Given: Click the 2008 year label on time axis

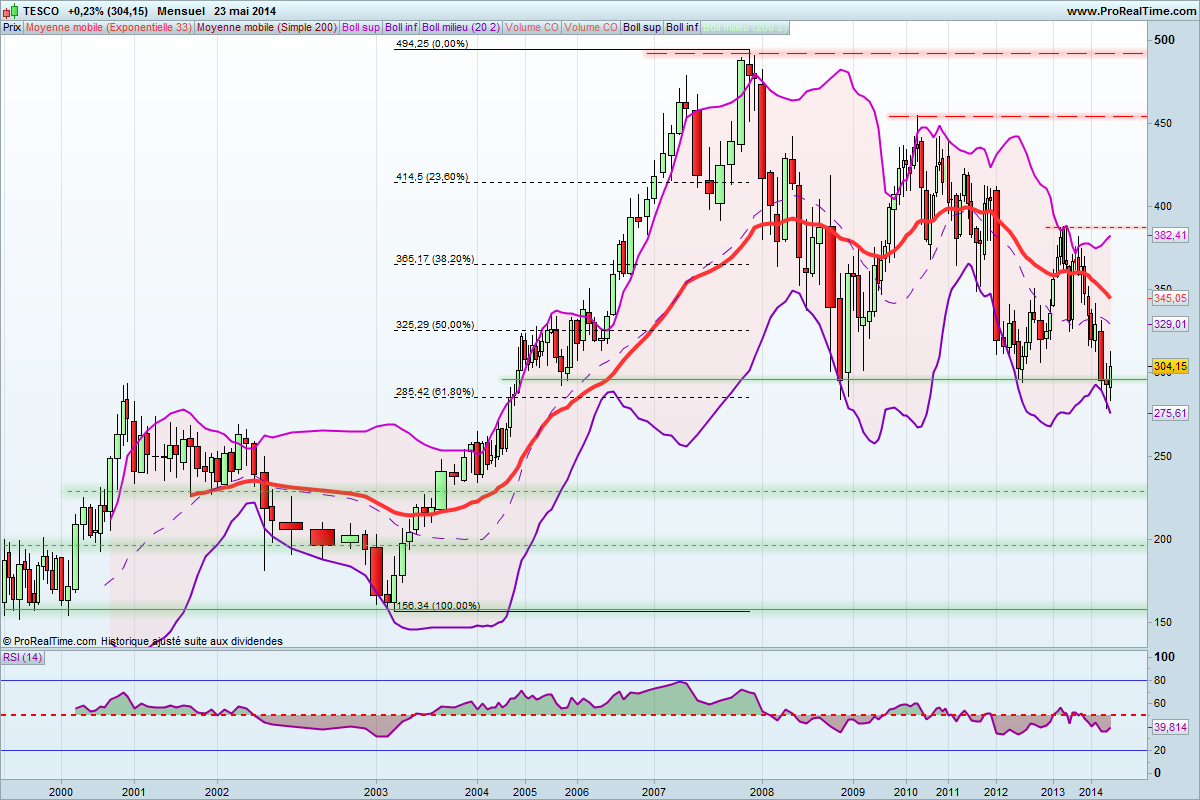Looking at the screenshot, I should tap(762, 790).
